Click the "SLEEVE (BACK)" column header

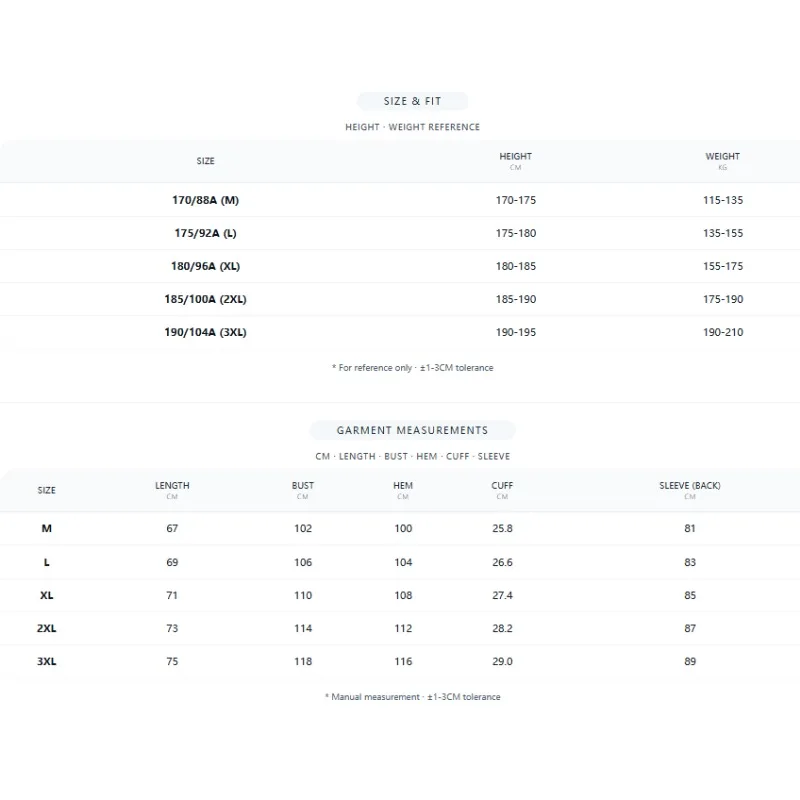[x=690, y=486]
